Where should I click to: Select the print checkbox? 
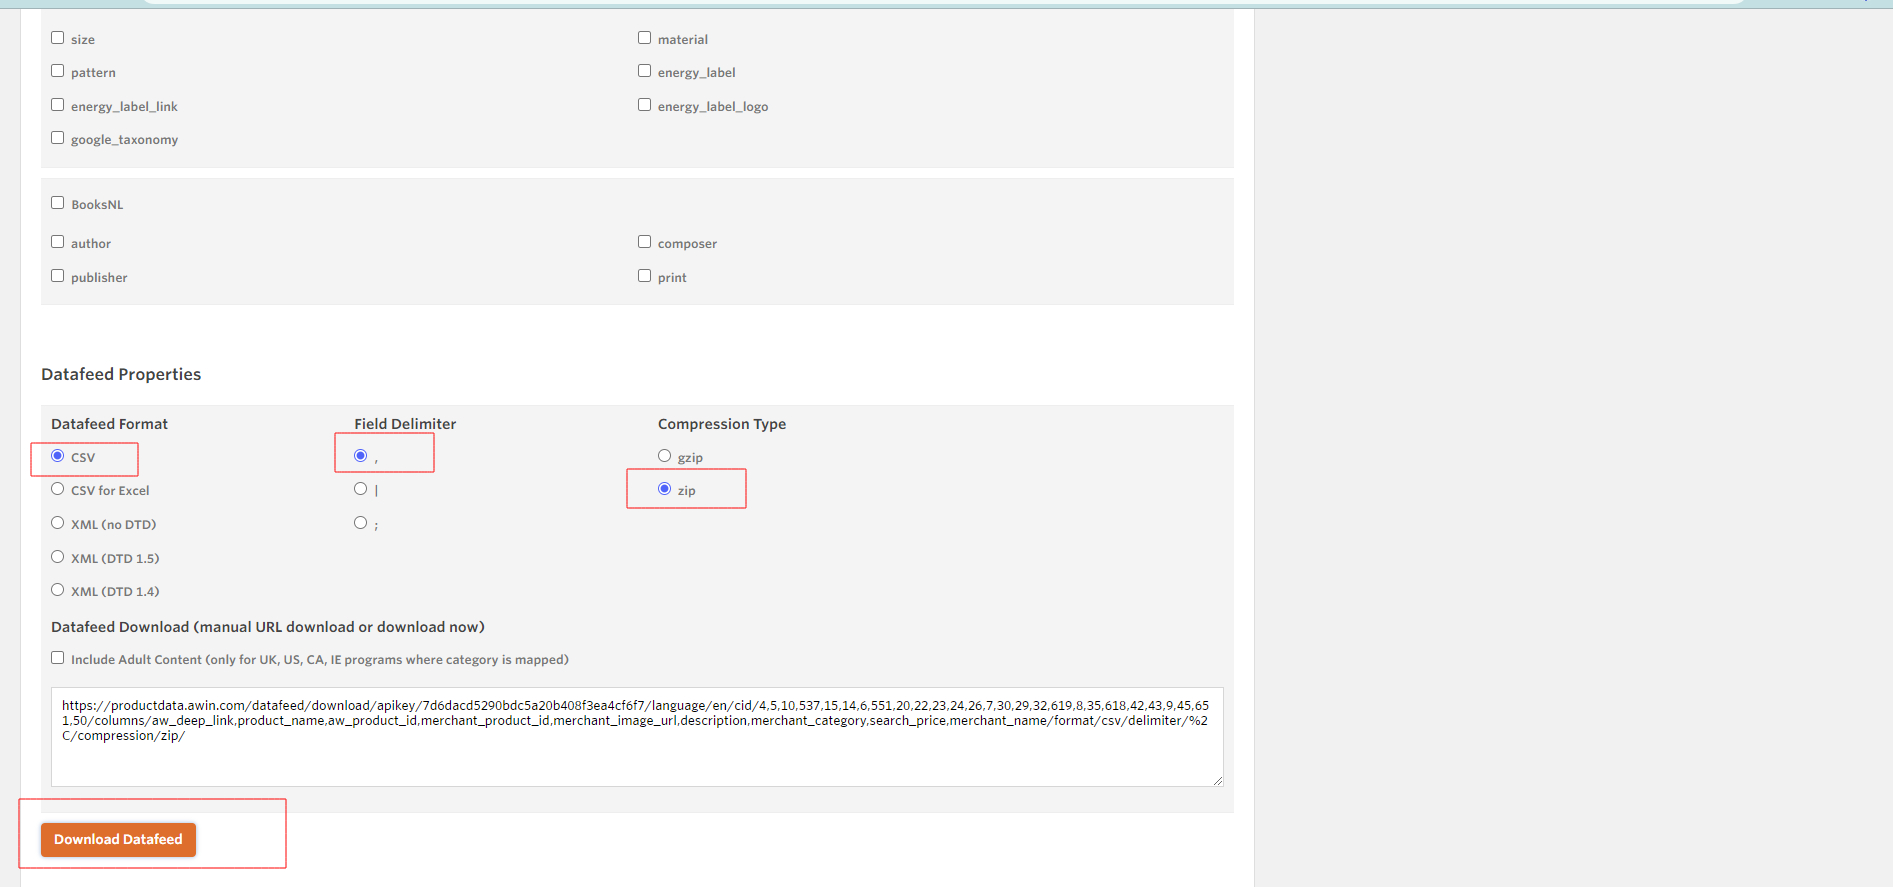[x=645, y=276]
